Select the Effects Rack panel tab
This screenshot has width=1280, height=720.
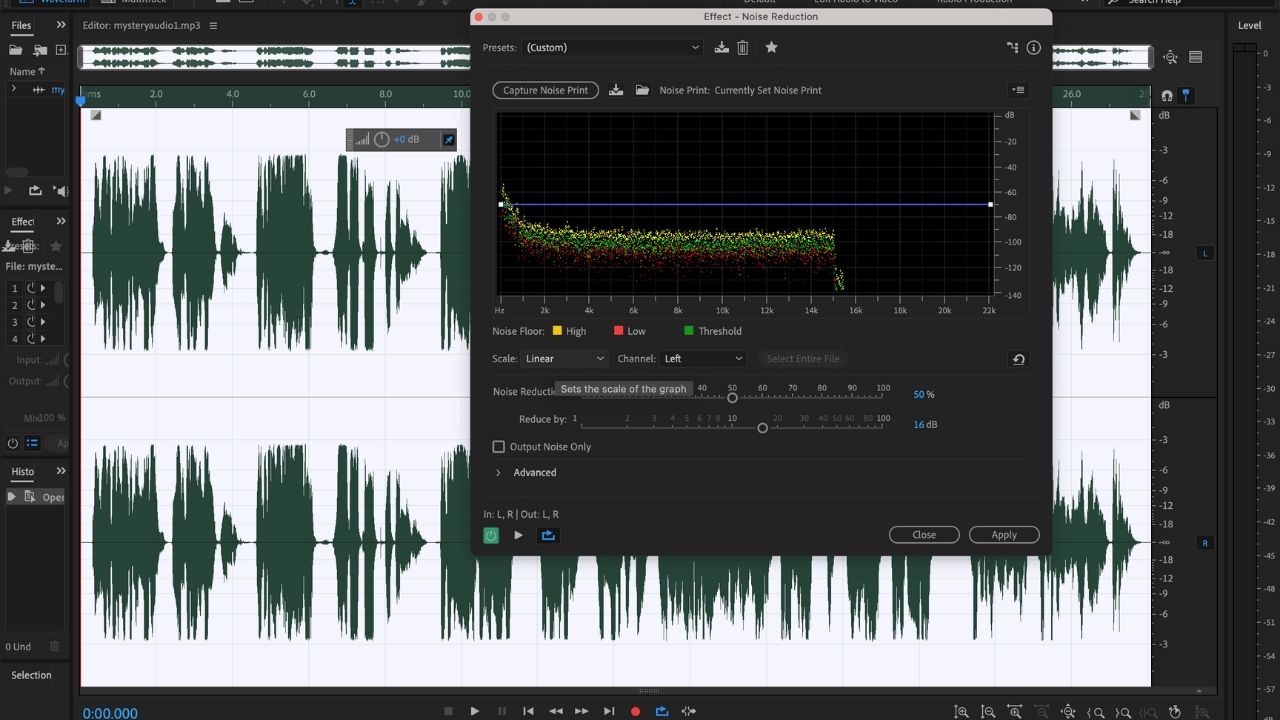[x=23, y=222]
